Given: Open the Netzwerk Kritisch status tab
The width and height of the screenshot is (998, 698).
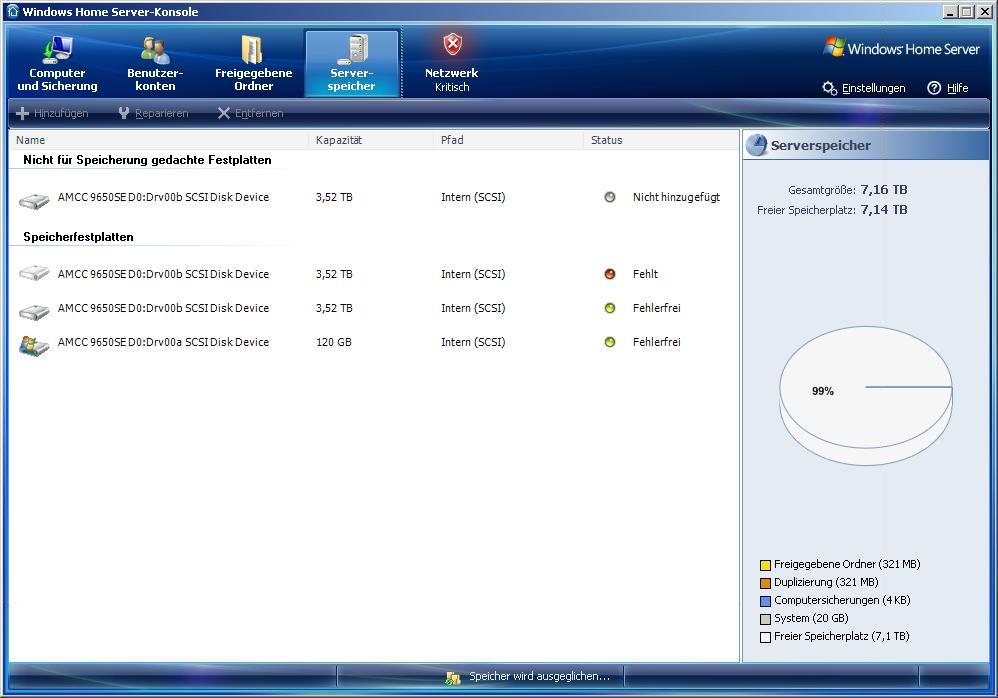Looking at the screenshot, I should click(452, 64).
